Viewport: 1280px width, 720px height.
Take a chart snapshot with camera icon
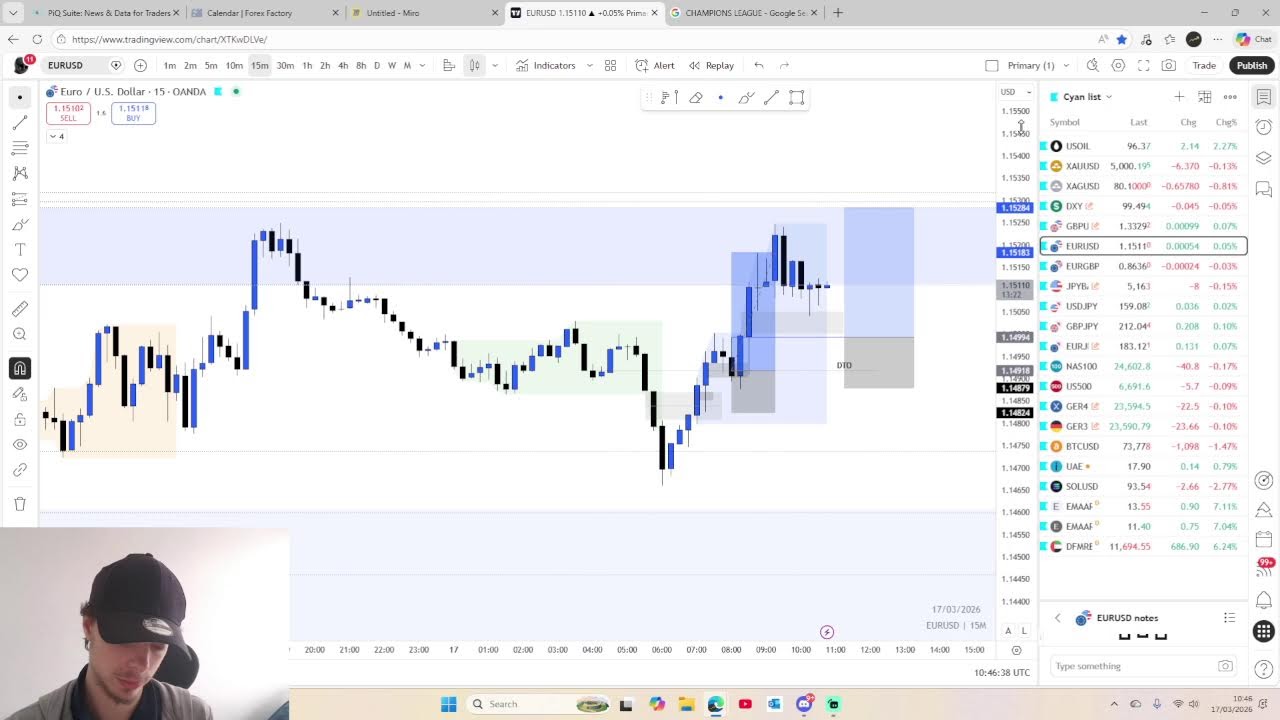tap(1169, 65)
